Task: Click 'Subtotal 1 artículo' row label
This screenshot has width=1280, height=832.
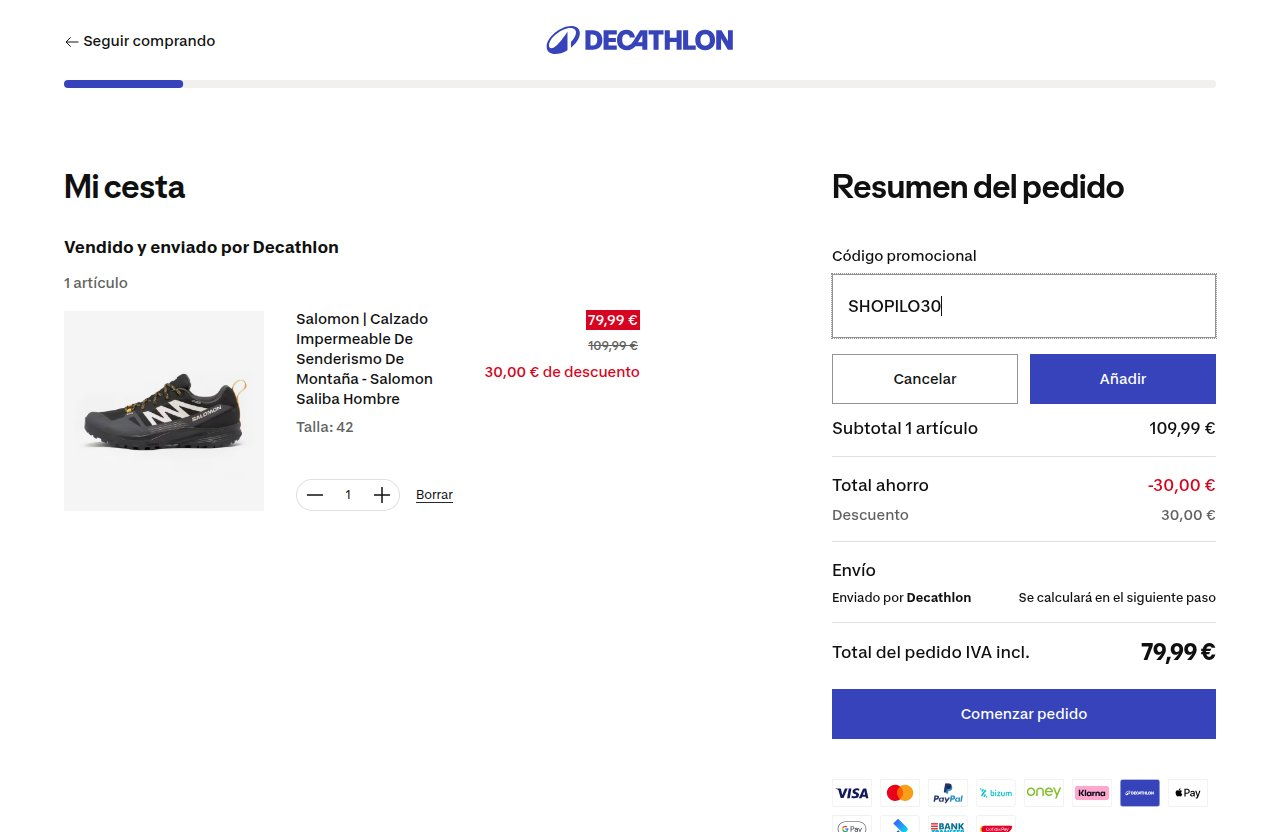Action: pos(905,429)
